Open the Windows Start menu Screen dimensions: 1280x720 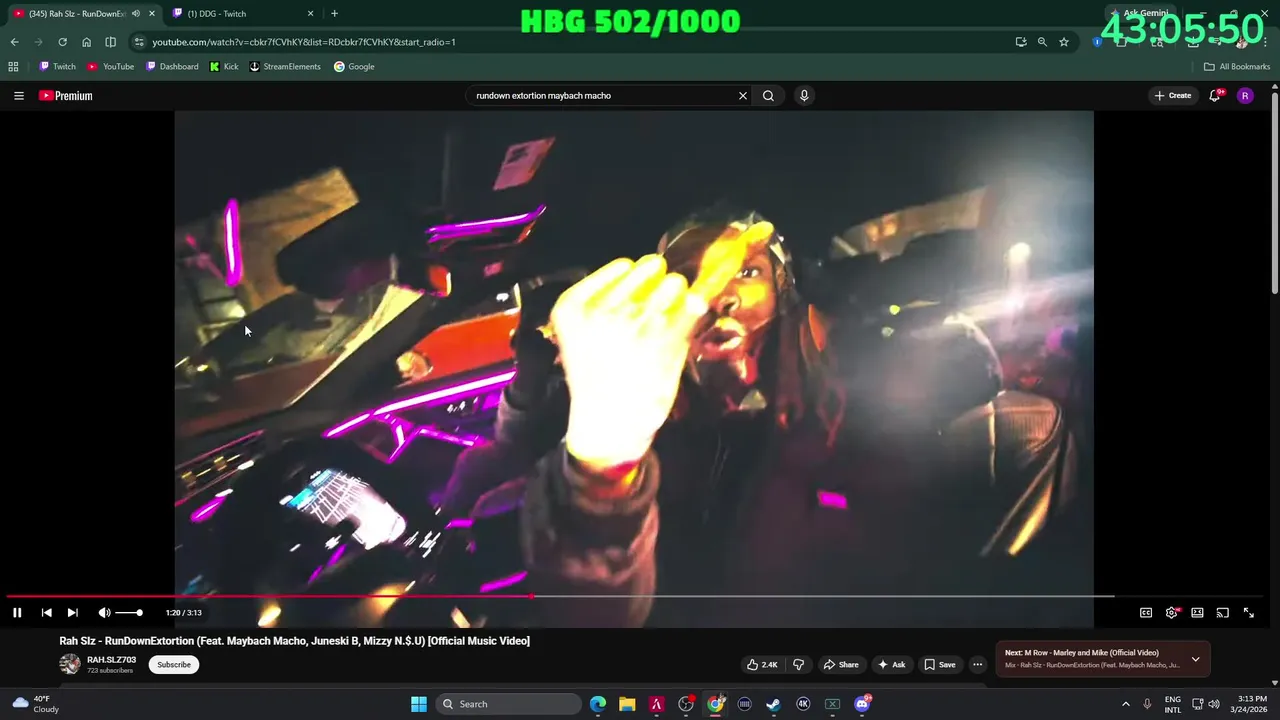click(419, 704)
